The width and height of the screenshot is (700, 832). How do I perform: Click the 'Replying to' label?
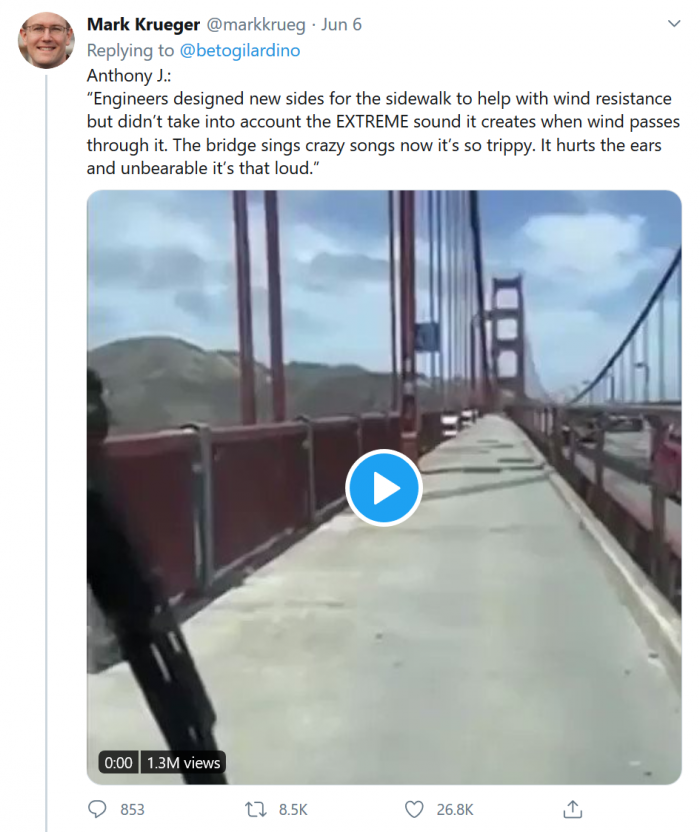coord(131,50)
